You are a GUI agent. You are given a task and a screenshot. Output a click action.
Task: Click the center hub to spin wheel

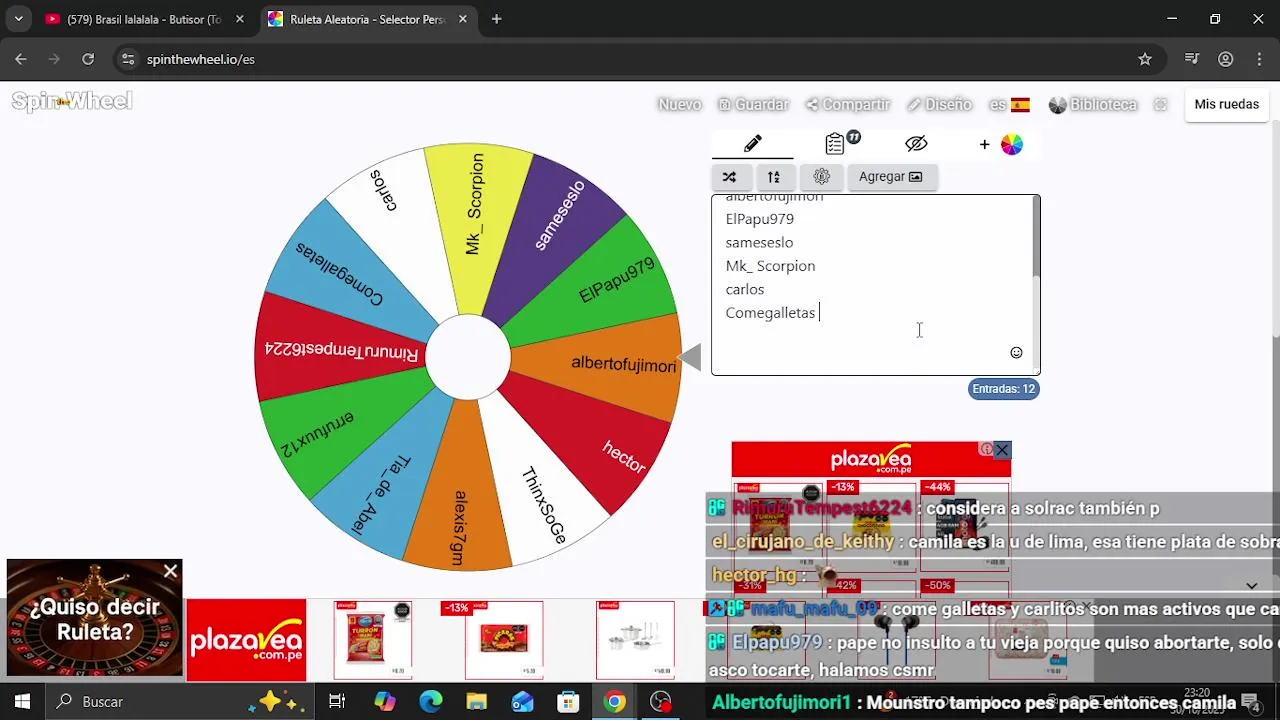(468, 357)
